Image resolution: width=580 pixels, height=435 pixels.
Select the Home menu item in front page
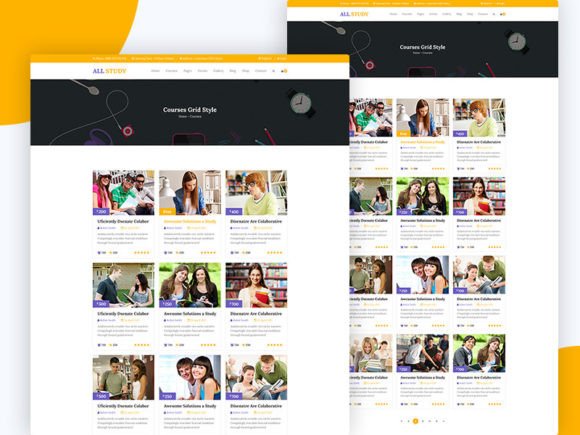coord(155,71)
